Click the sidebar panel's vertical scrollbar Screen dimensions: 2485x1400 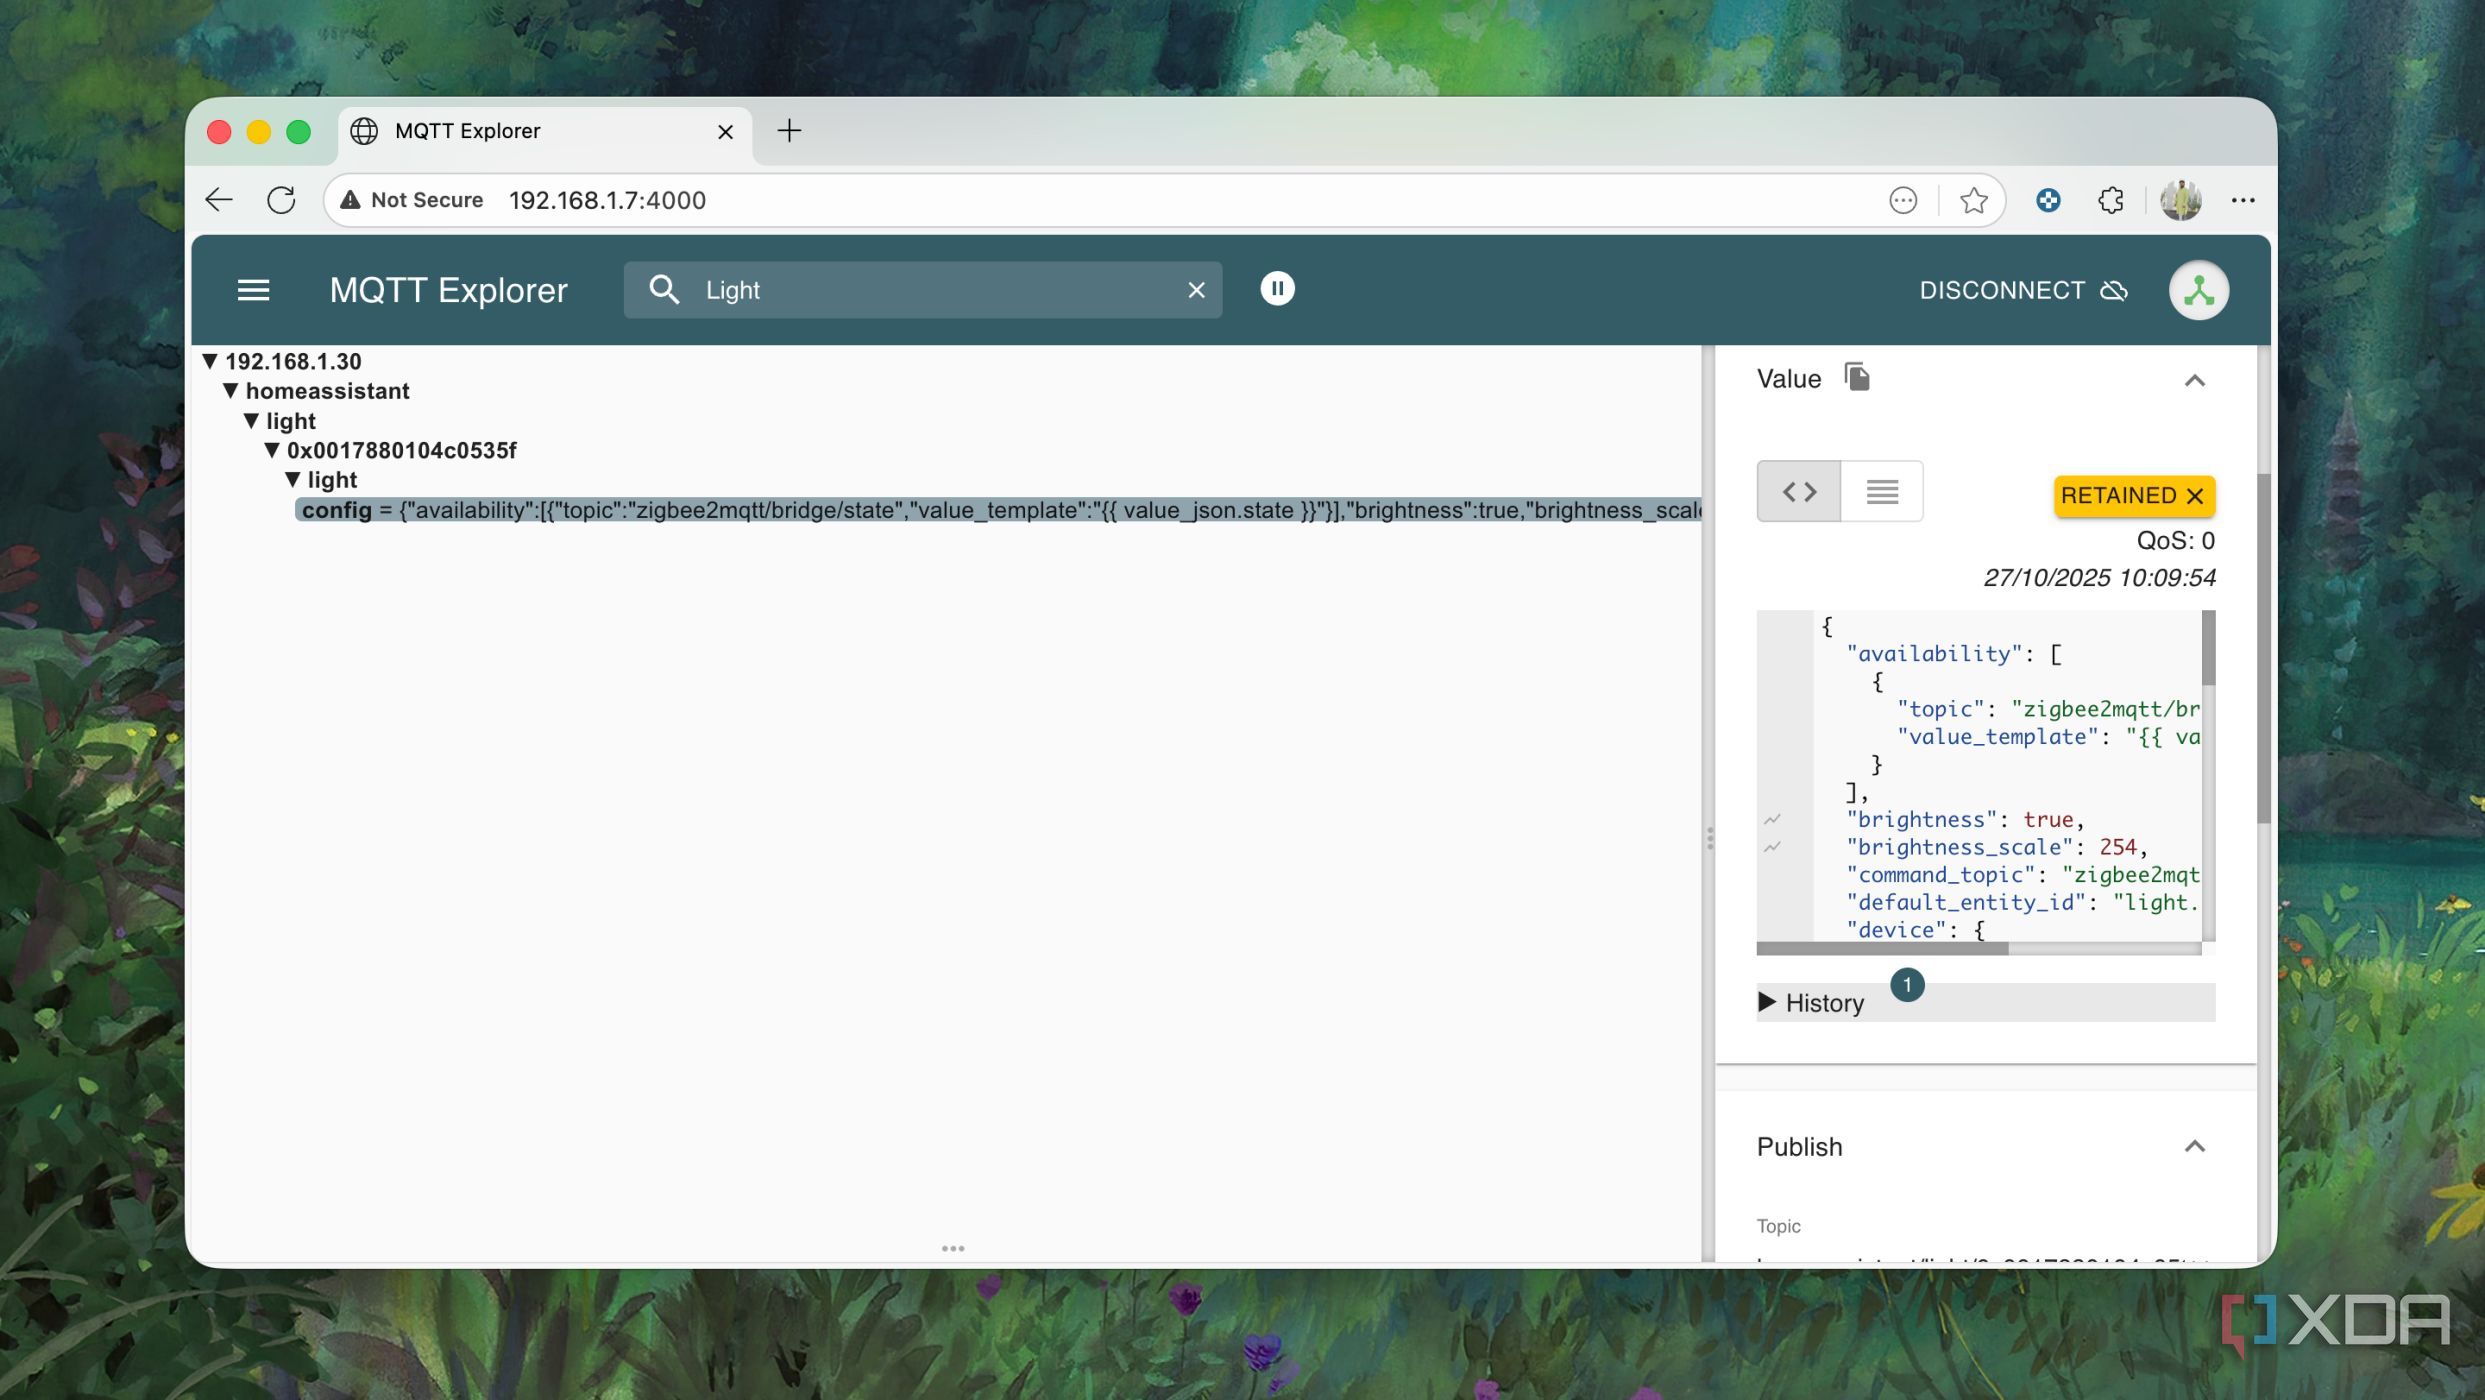2263,648
